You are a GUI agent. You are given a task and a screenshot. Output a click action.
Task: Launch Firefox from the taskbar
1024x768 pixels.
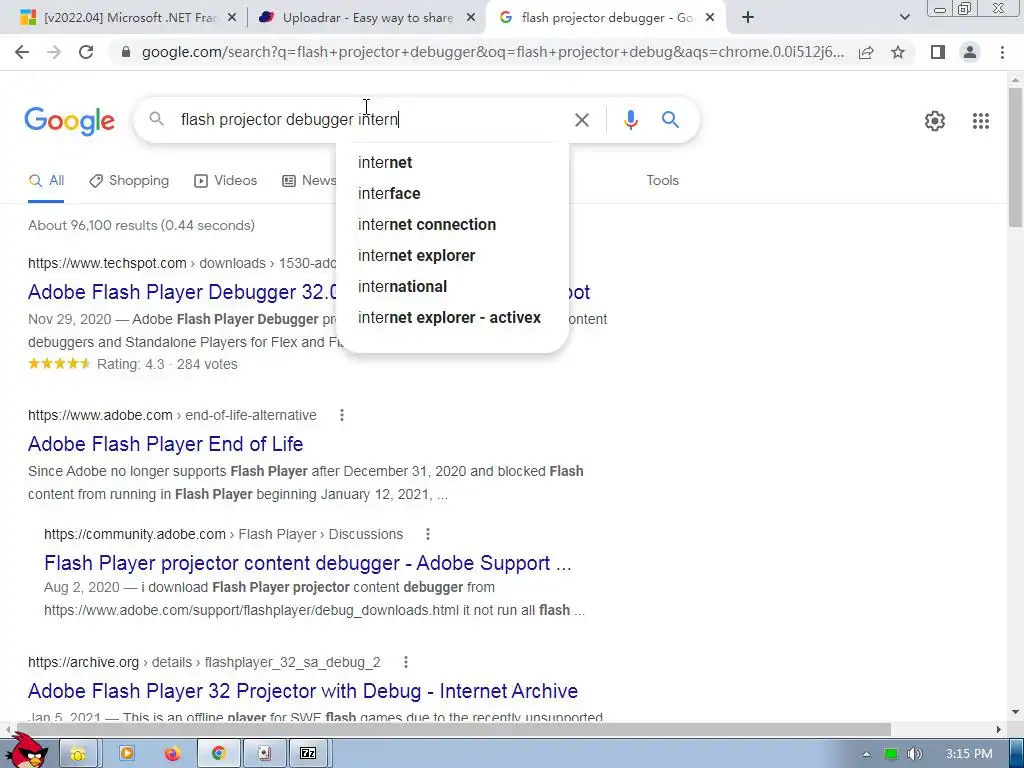tap(172, 754)
